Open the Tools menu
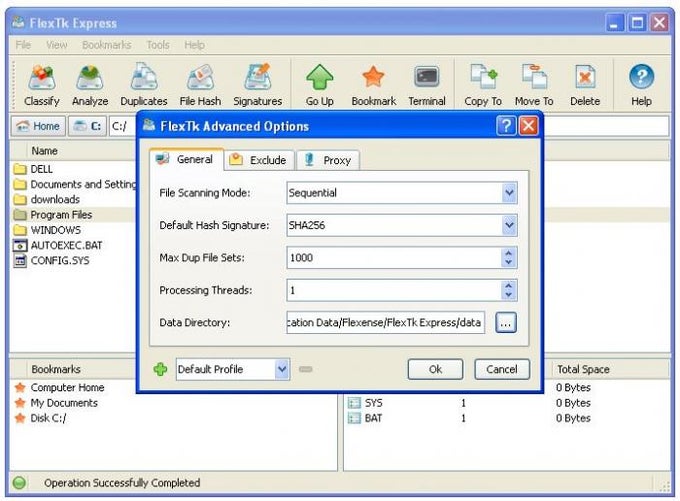This screenshot has width=680, height=501. (x=158, y=45)
